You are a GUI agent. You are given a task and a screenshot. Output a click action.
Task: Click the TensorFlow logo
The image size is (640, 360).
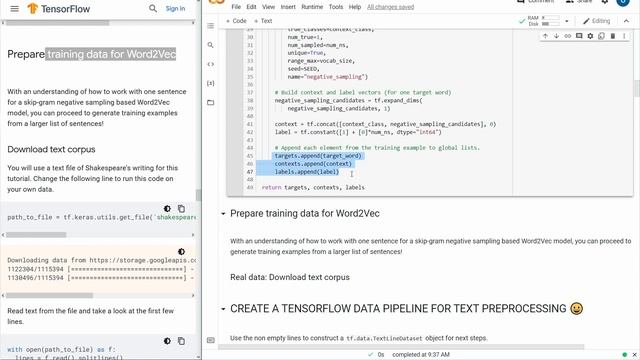59,9
